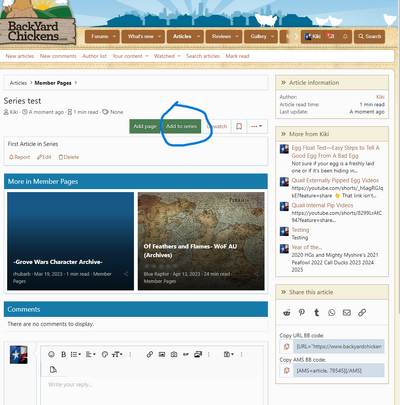Viewport: 400px width, 405px height.
Task: Open the Reviews tab
Action: [x=221, y=36]
